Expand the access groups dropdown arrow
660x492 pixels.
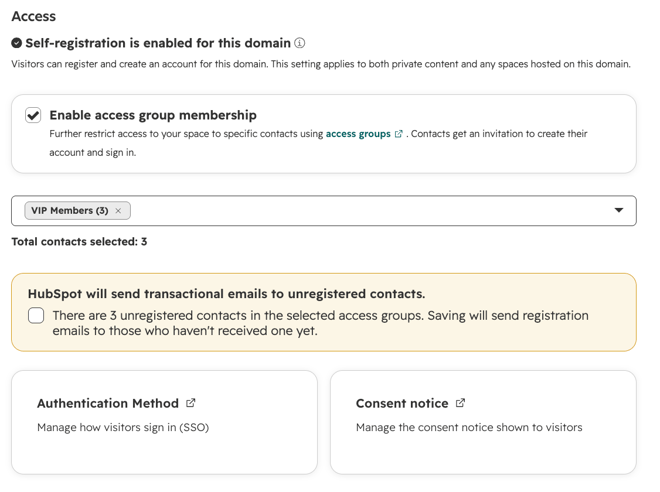click(618, 210)
